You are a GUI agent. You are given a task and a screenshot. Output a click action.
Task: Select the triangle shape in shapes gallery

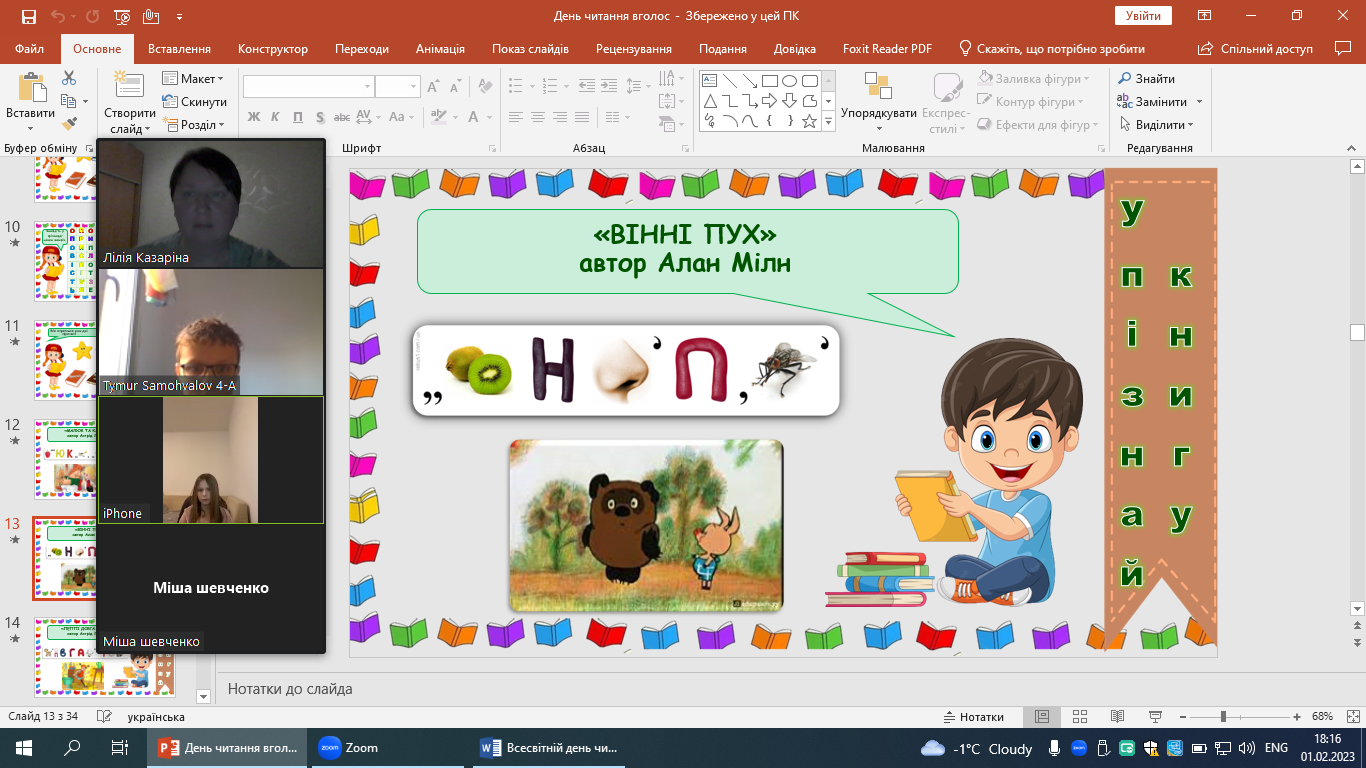coord(709,101)
